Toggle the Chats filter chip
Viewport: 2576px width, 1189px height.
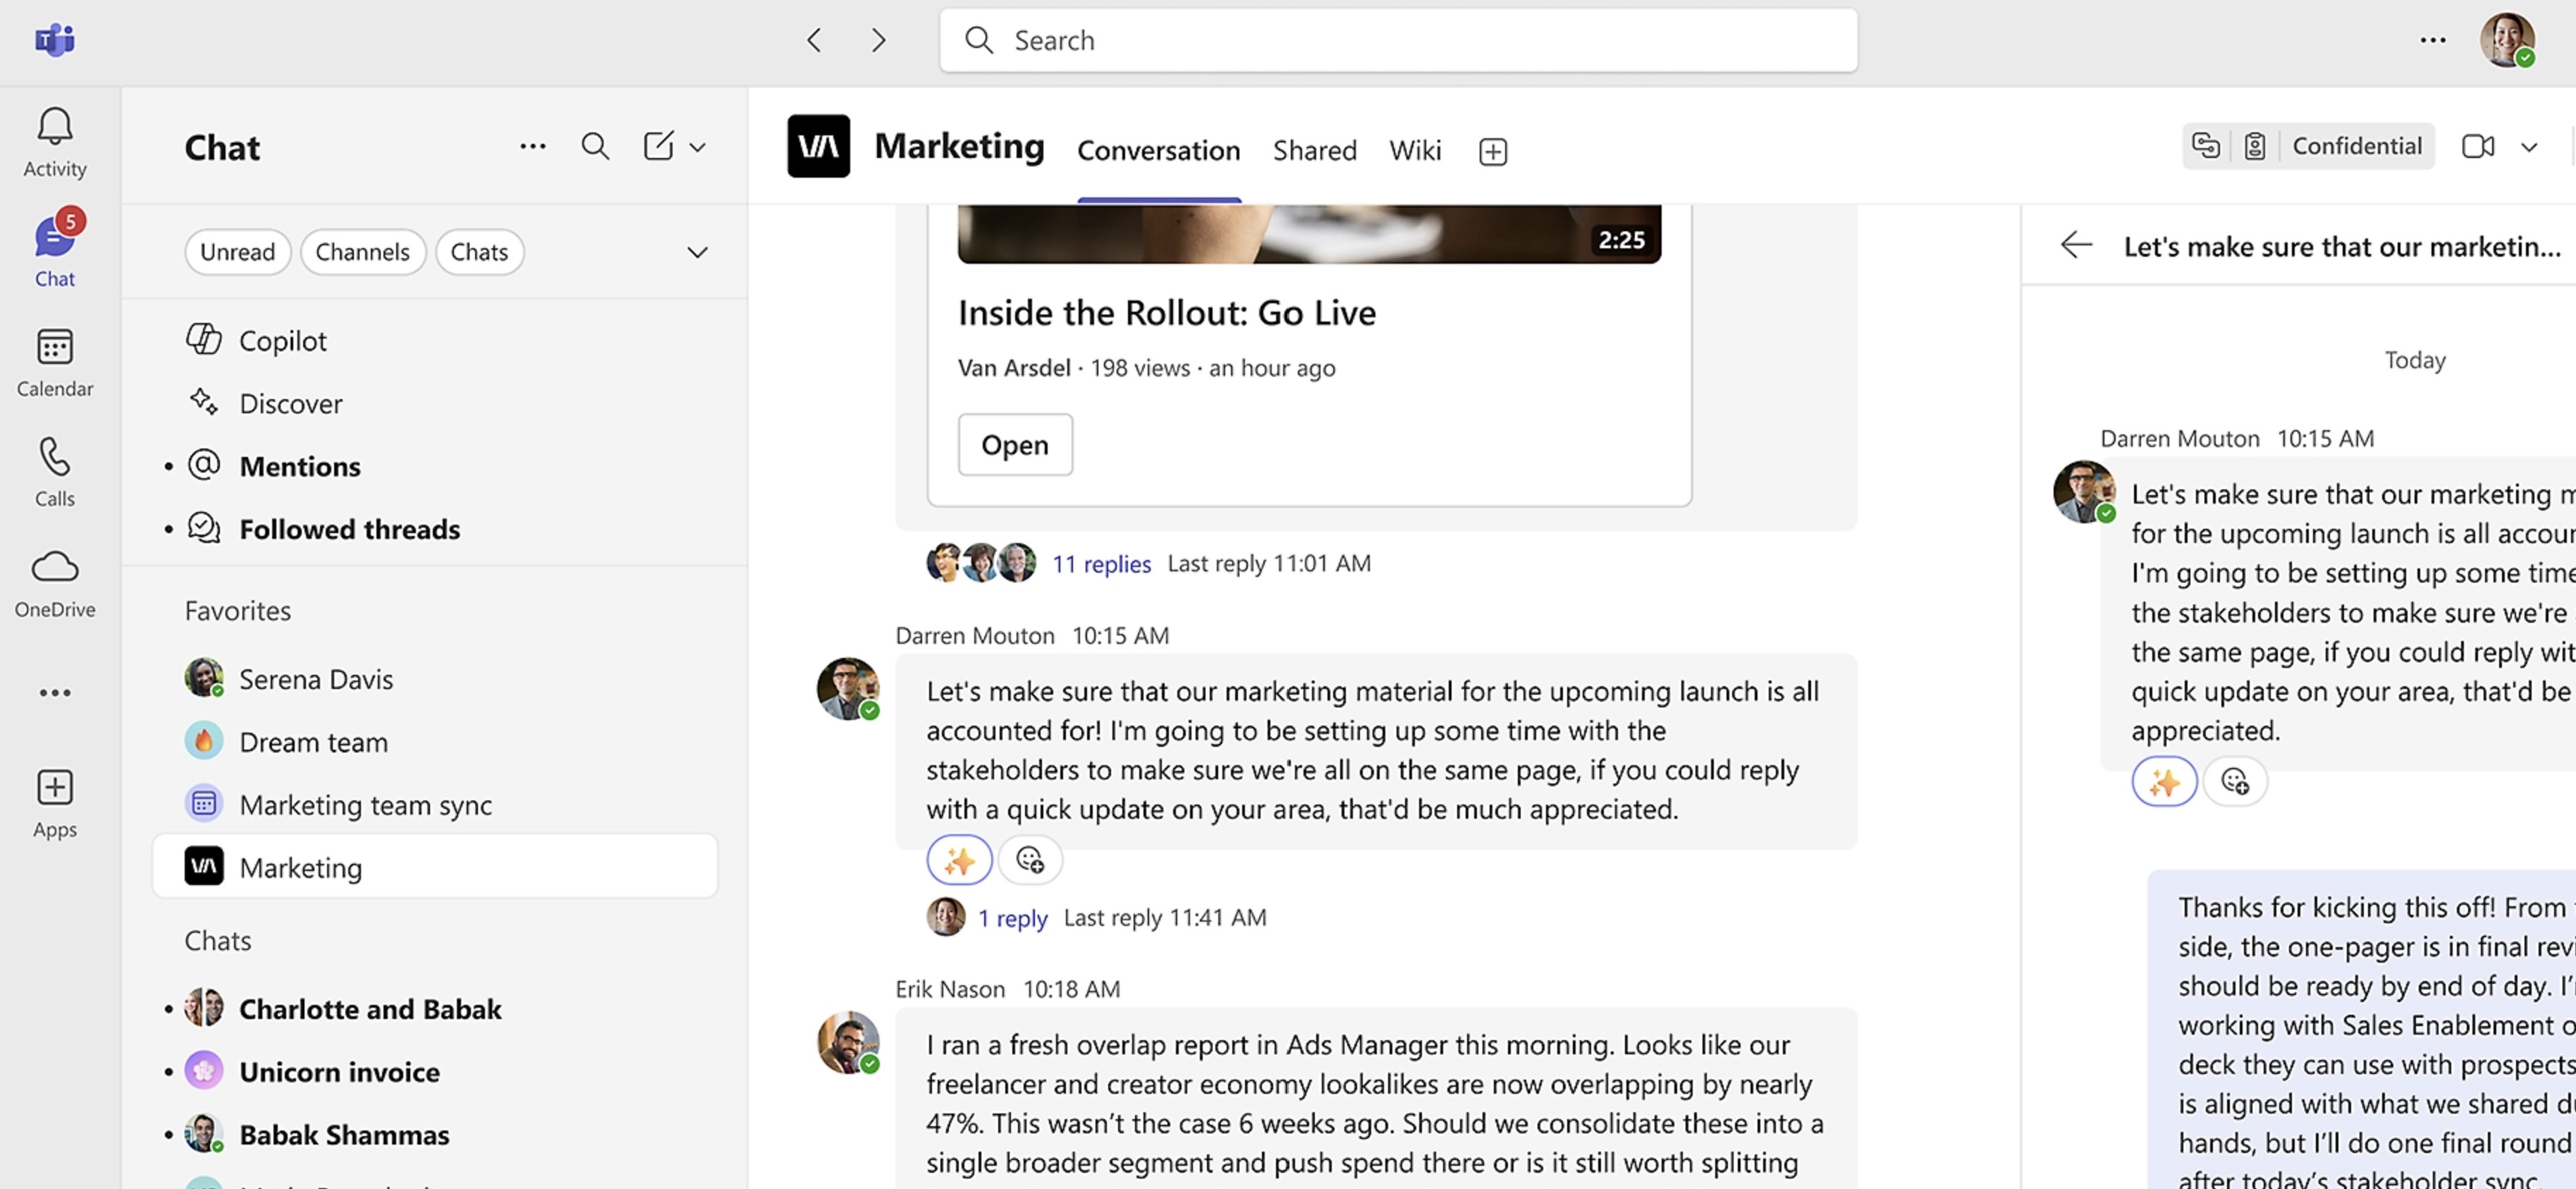(x=479, y=252)
